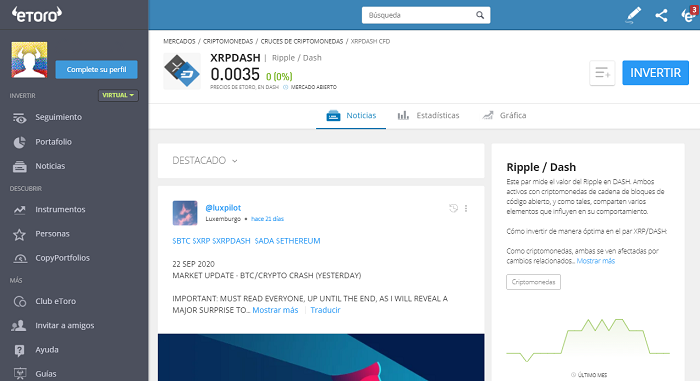Click the CRIPTOMONEDAS breadcrumb link
Viewport: 700px width, 381px height.
point(228,41)
